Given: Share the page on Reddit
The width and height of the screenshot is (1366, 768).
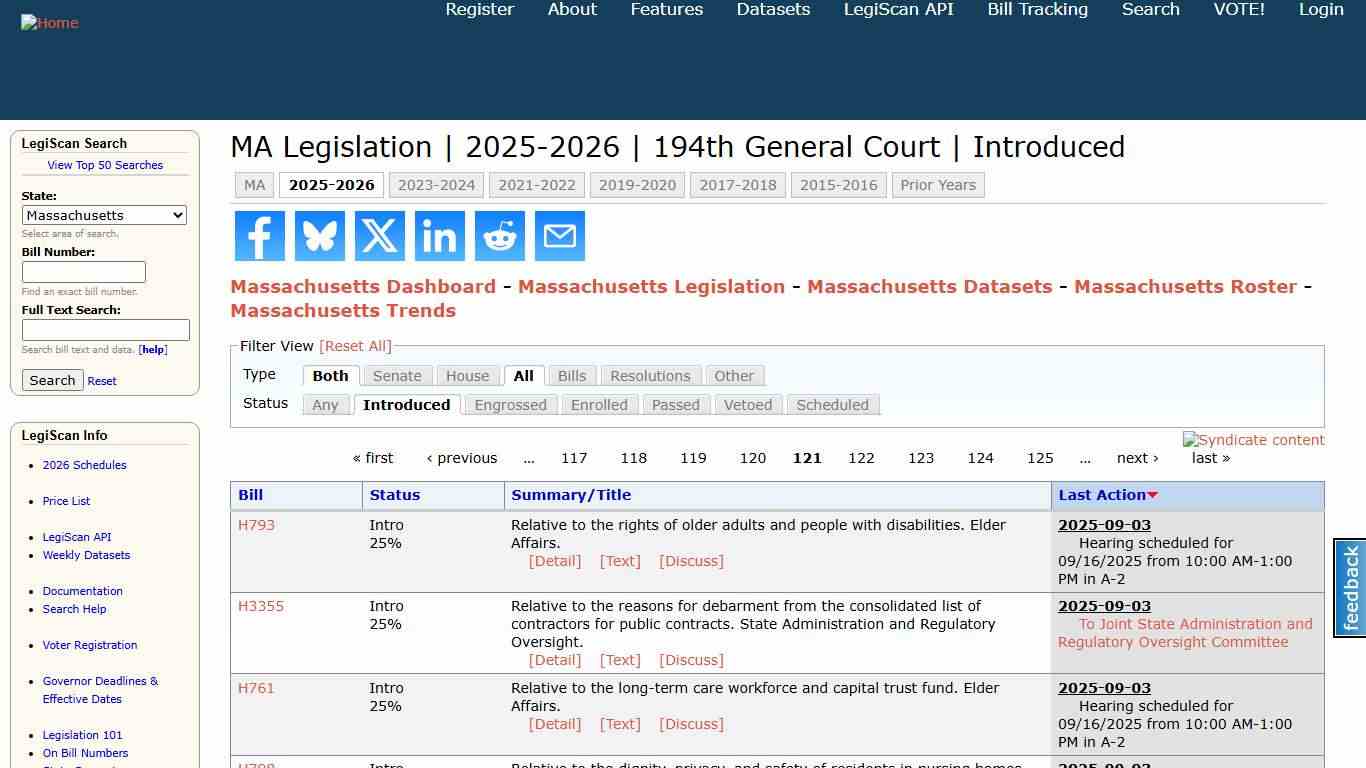Looking at the screenshot, I should (499, 236).
